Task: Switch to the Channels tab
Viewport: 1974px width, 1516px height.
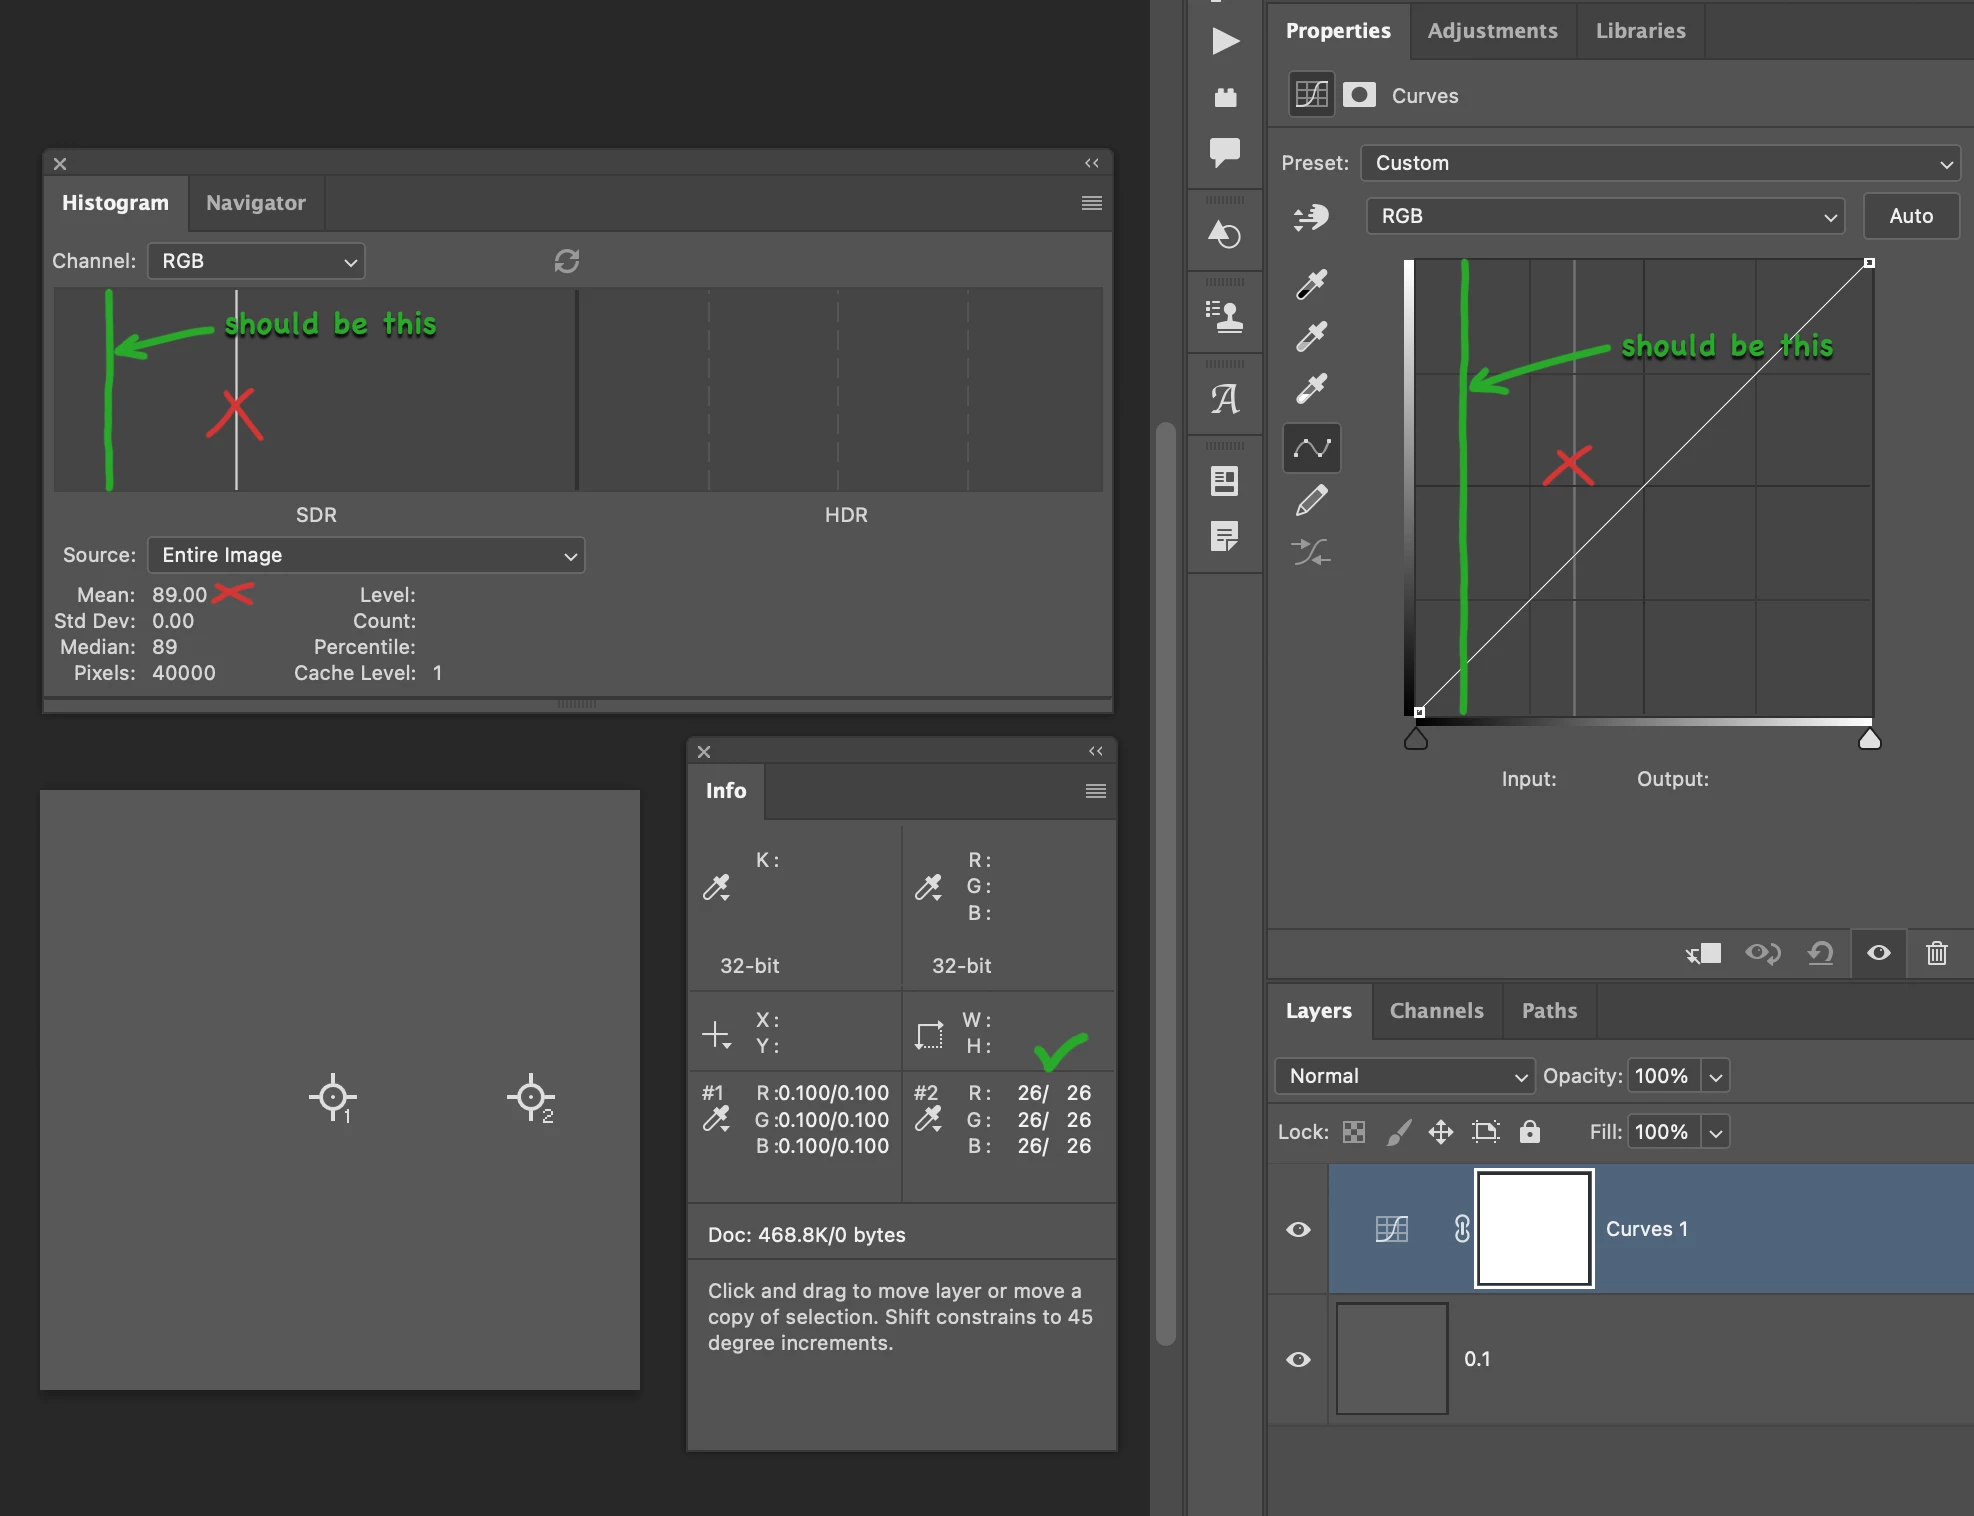Action: click(1436, 1011)
